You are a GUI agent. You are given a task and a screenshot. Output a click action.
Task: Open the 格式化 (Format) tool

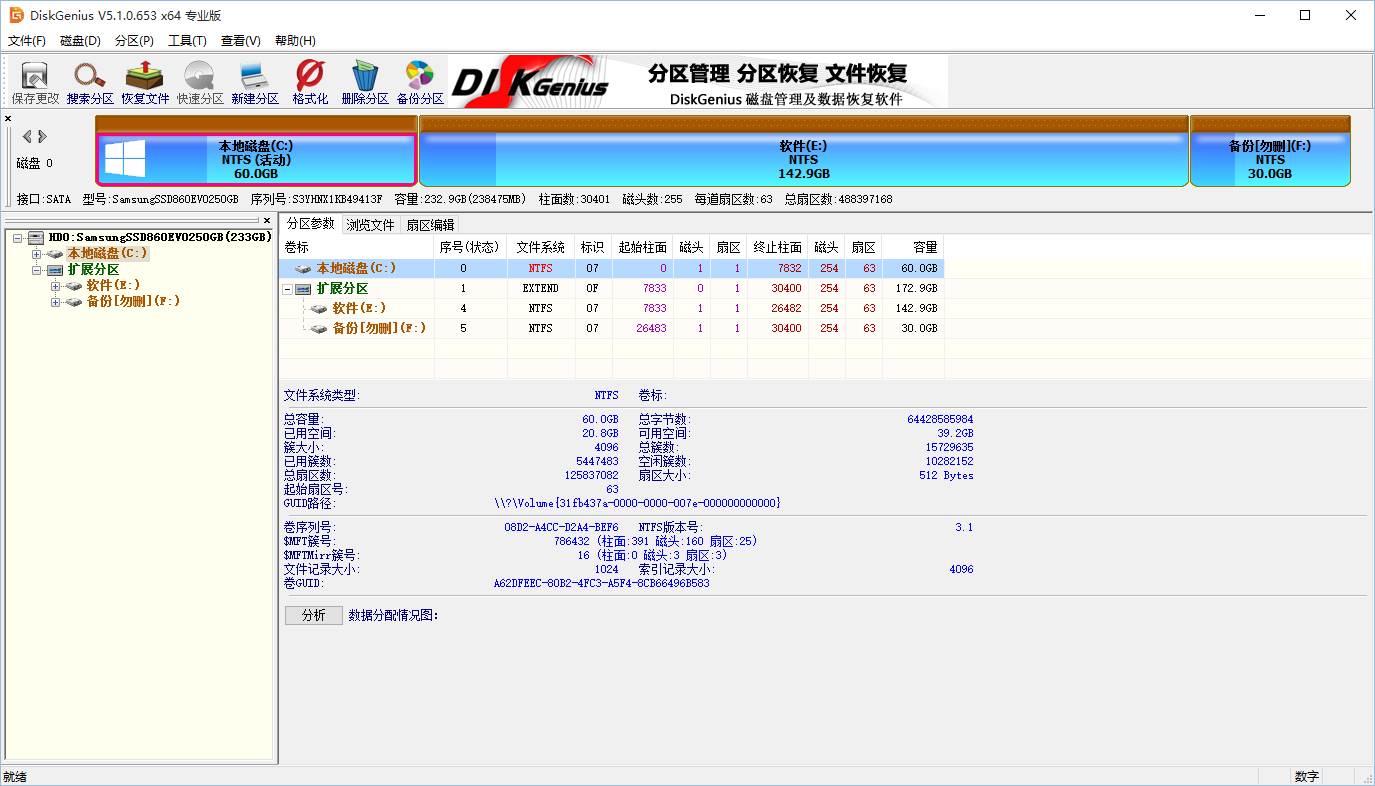pos(309,81)
